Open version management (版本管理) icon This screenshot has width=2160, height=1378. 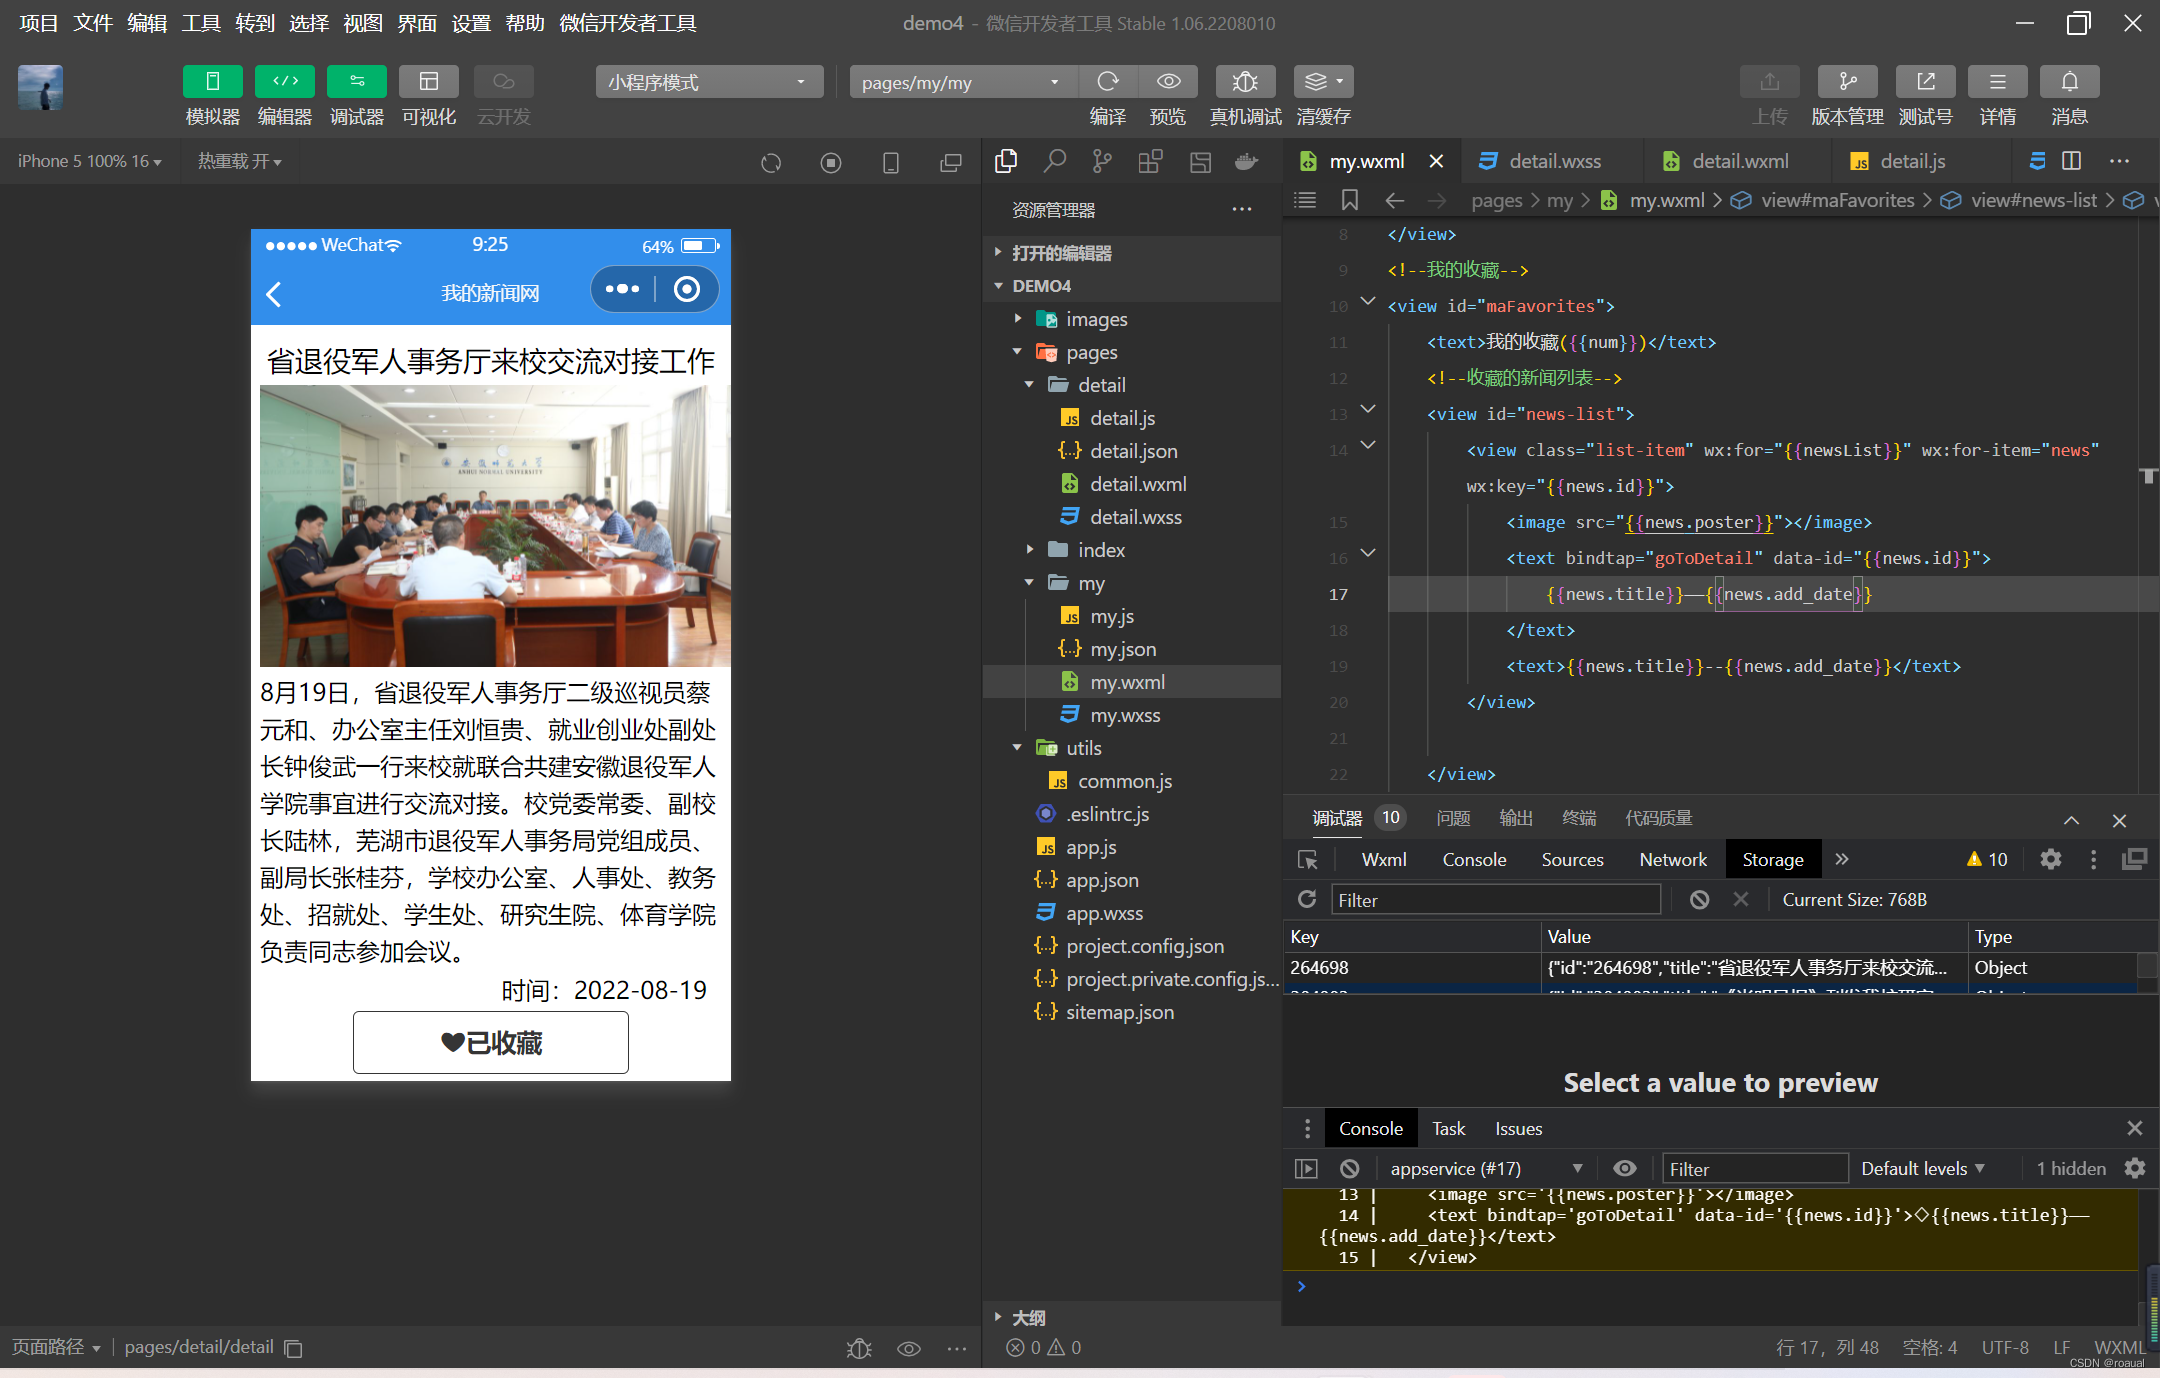point(1847,82)
